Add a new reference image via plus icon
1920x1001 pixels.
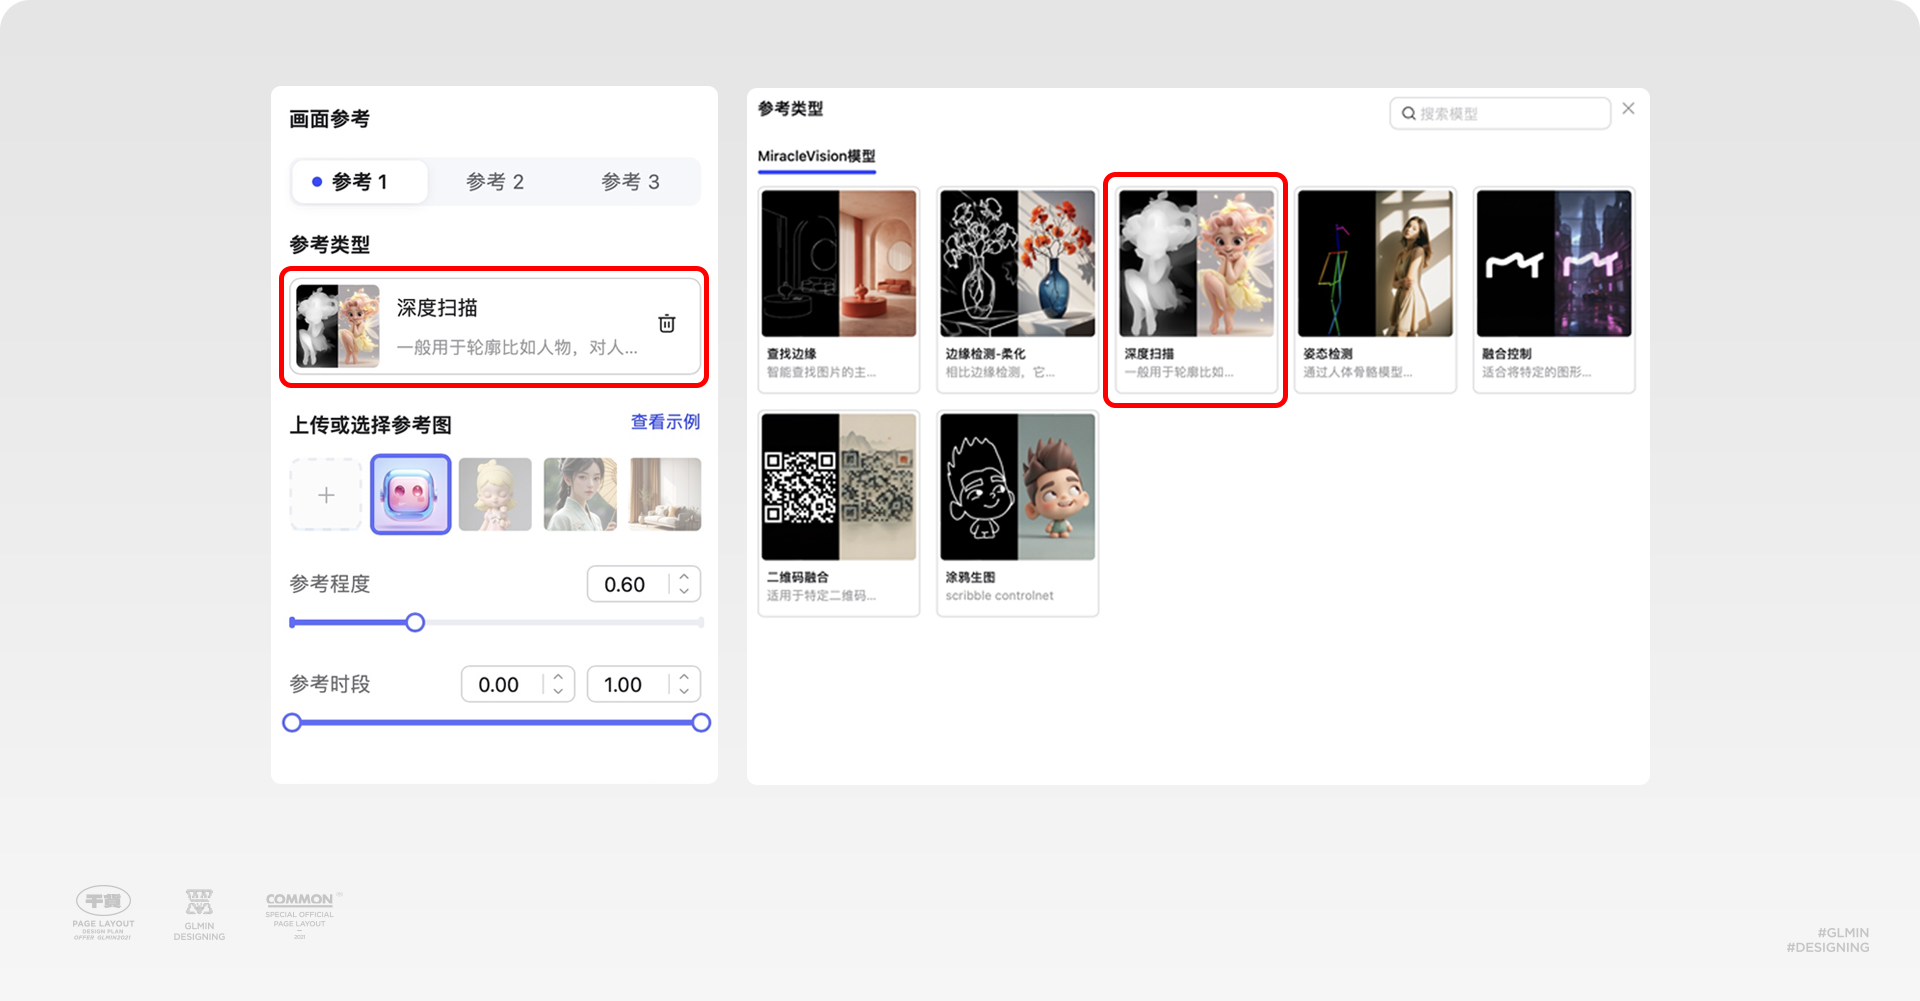[325, 494]
